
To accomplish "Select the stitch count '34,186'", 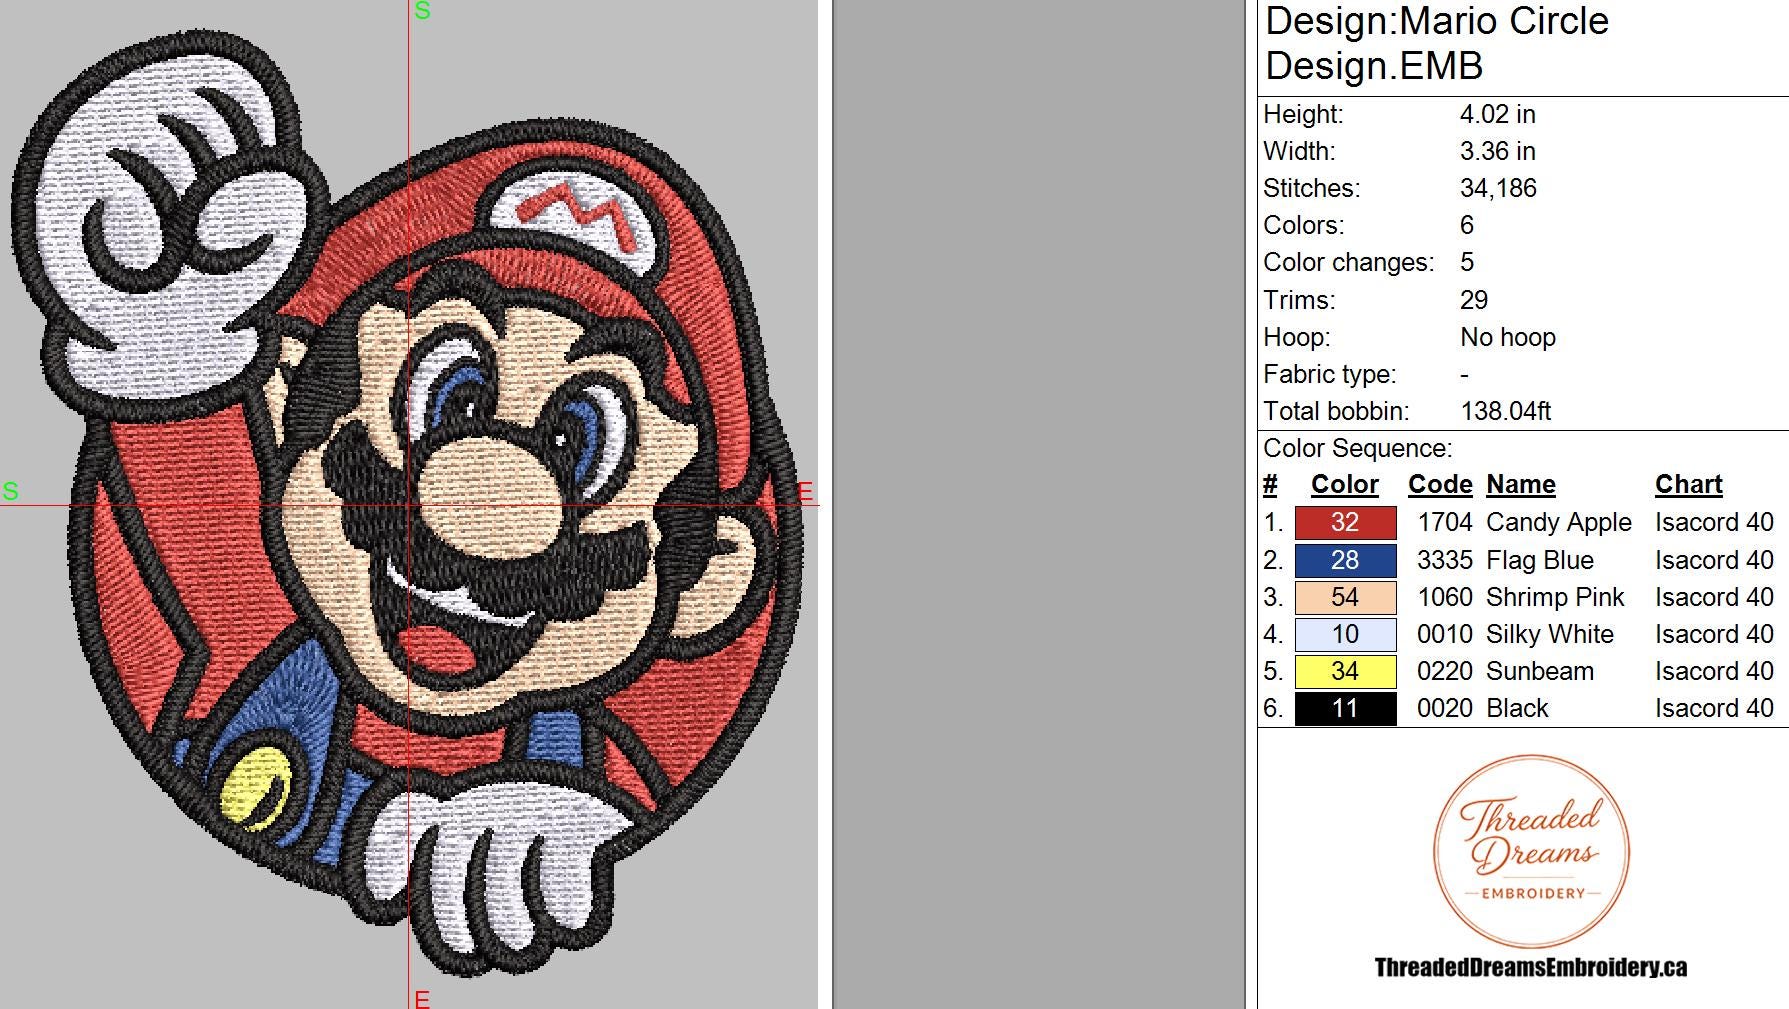I will click(x=1498, y=188).
